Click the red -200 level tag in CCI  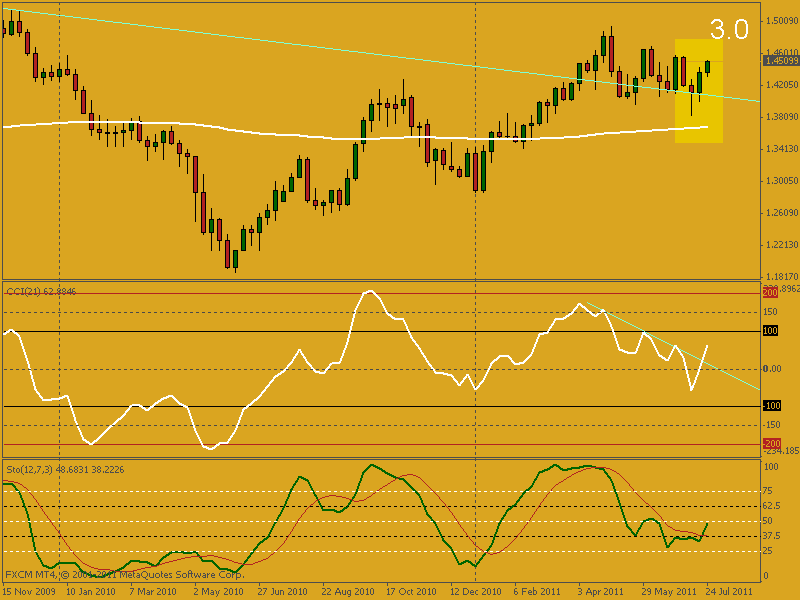pos(771,443)
